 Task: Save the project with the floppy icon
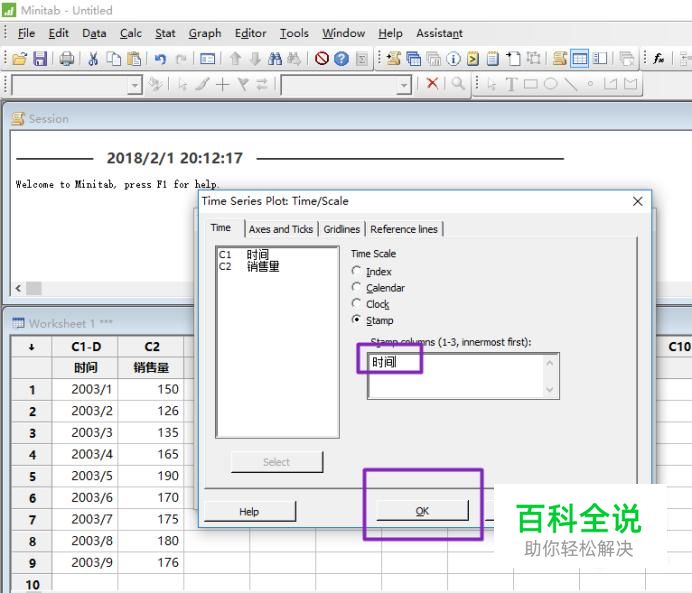tap(40, 59)
